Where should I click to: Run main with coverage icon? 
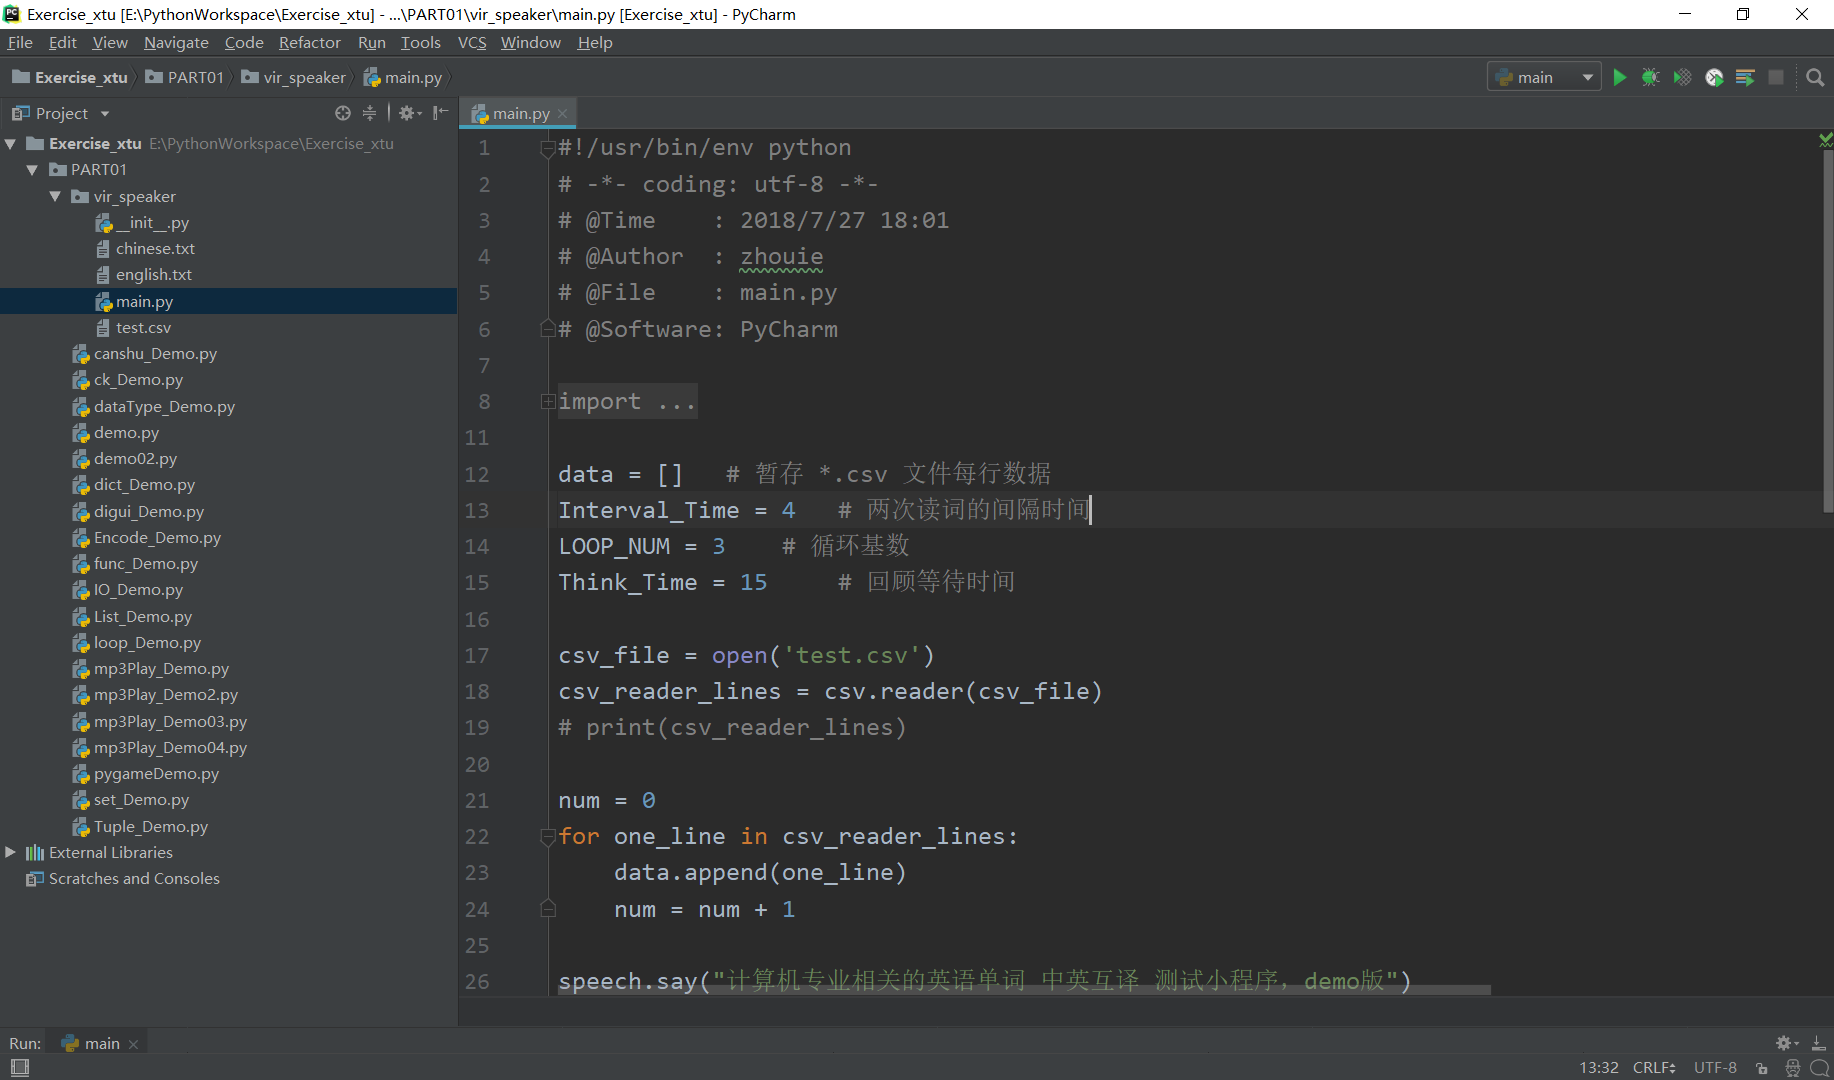point(1682,78)
